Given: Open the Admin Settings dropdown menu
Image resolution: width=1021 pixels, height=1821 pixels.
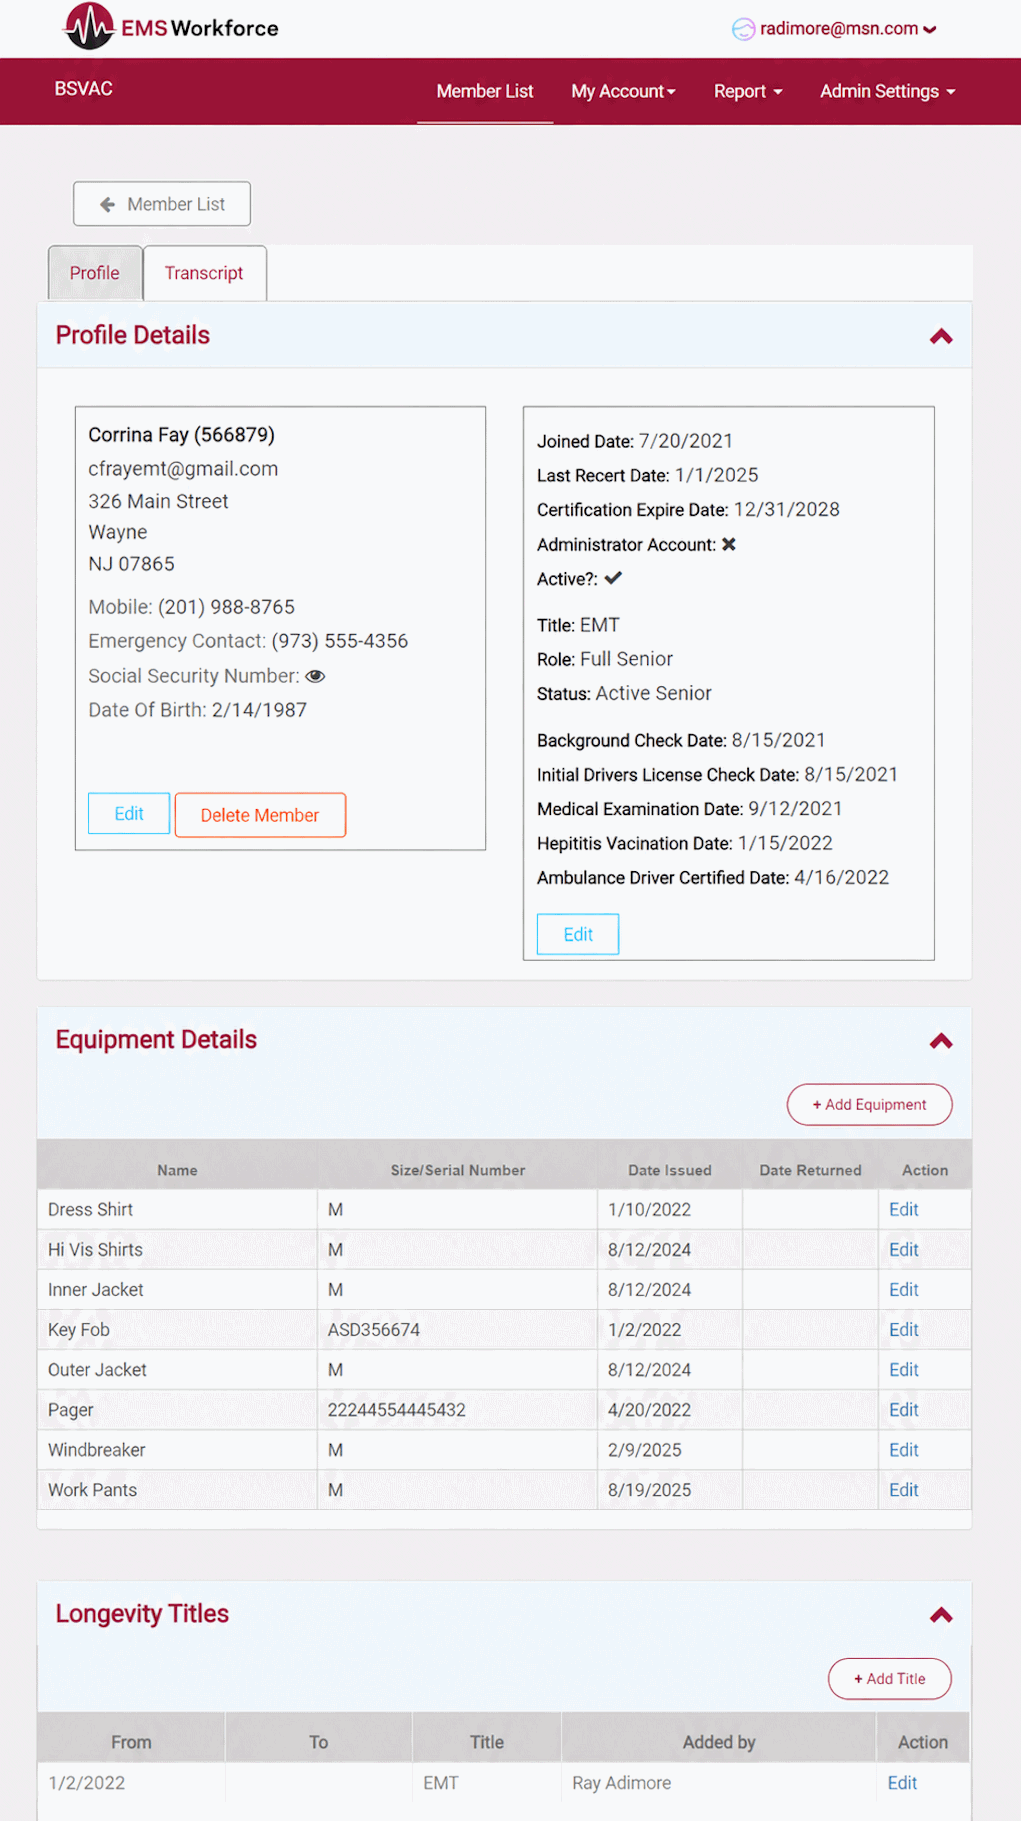Looking at the screenshot, I should (x=888, y=91).
